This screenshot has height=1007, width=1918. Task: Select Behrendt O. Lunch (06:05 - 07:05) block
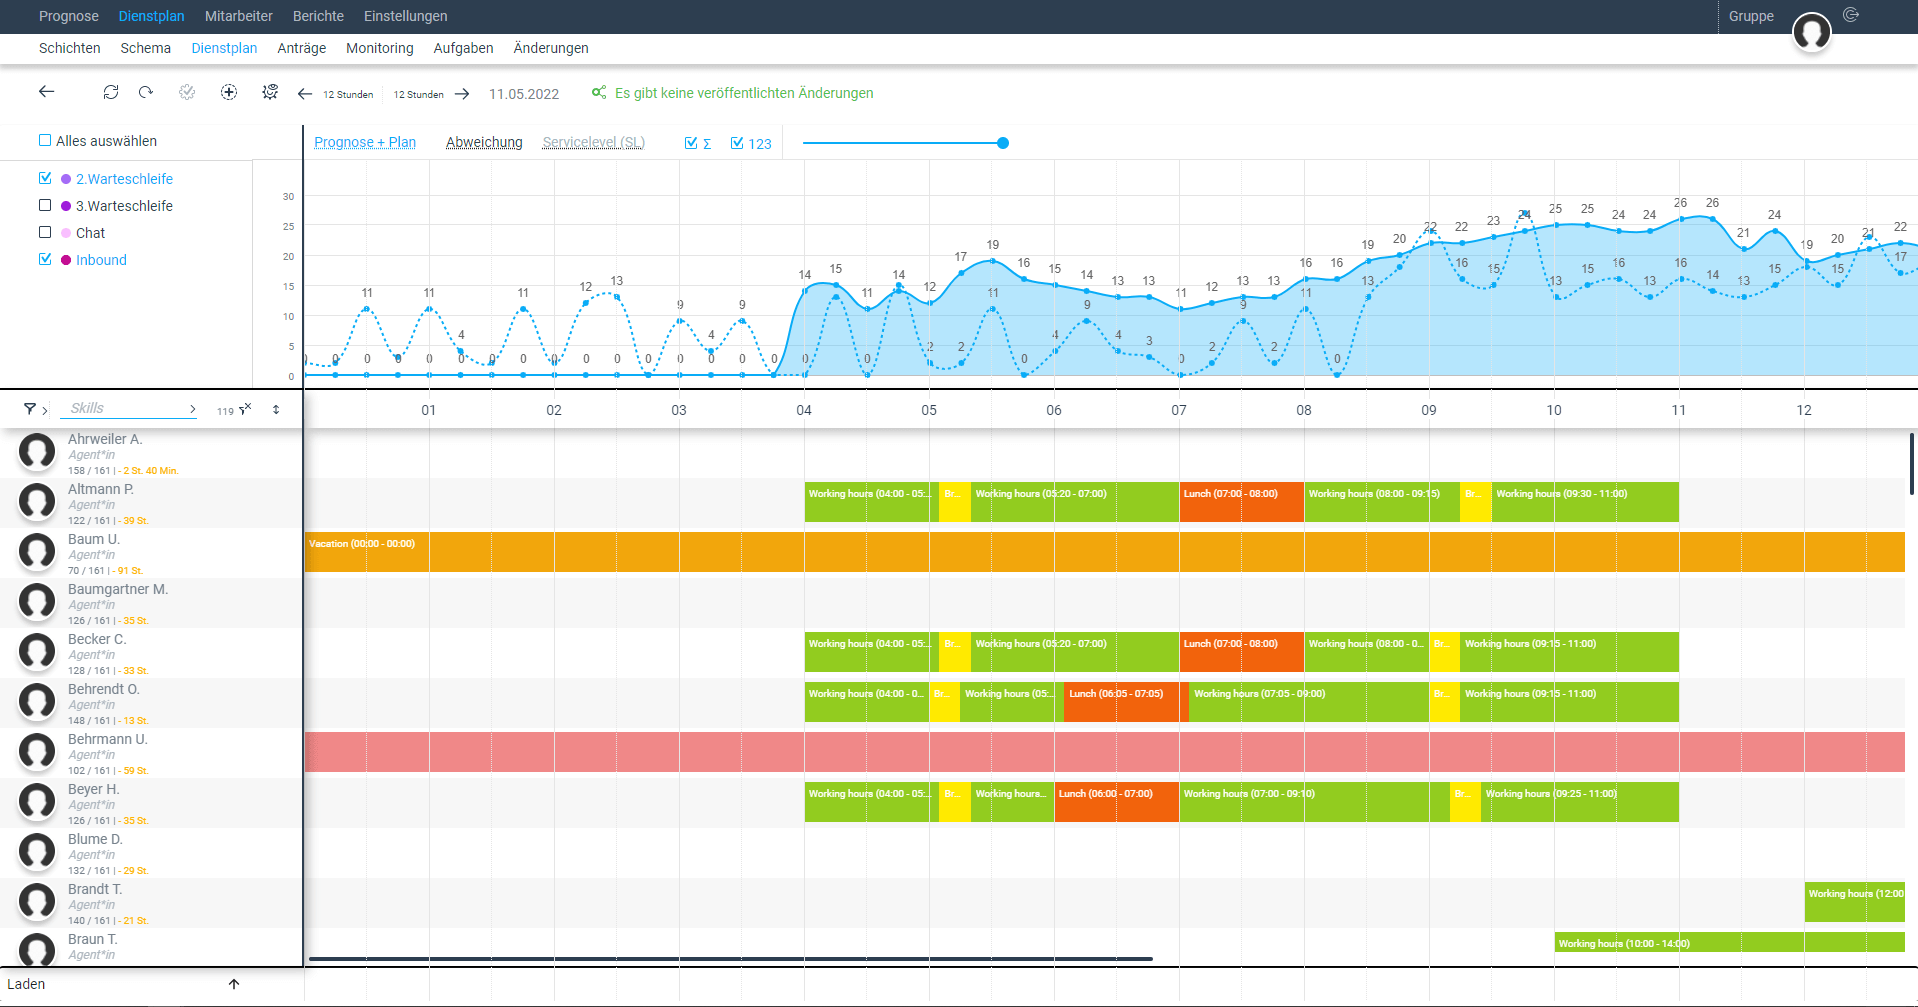pyautogui.click(x=1126, y=702)
